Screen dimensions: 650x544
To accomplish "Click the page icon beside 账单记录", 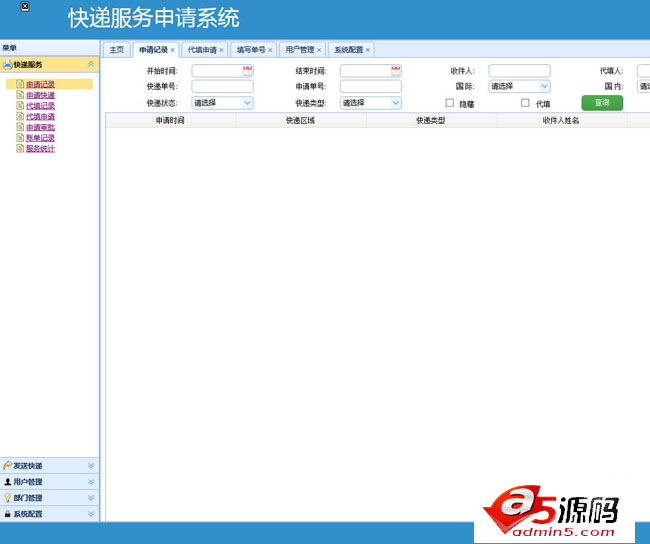I will [x=19, y=138].
